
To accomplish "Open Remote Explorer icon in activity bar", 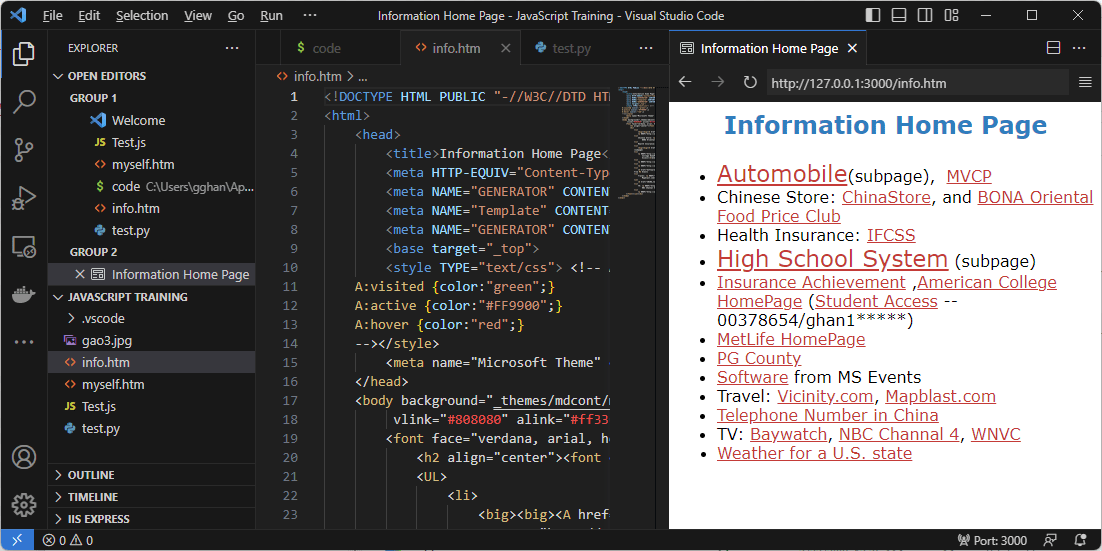I will (x=24, y=247).
